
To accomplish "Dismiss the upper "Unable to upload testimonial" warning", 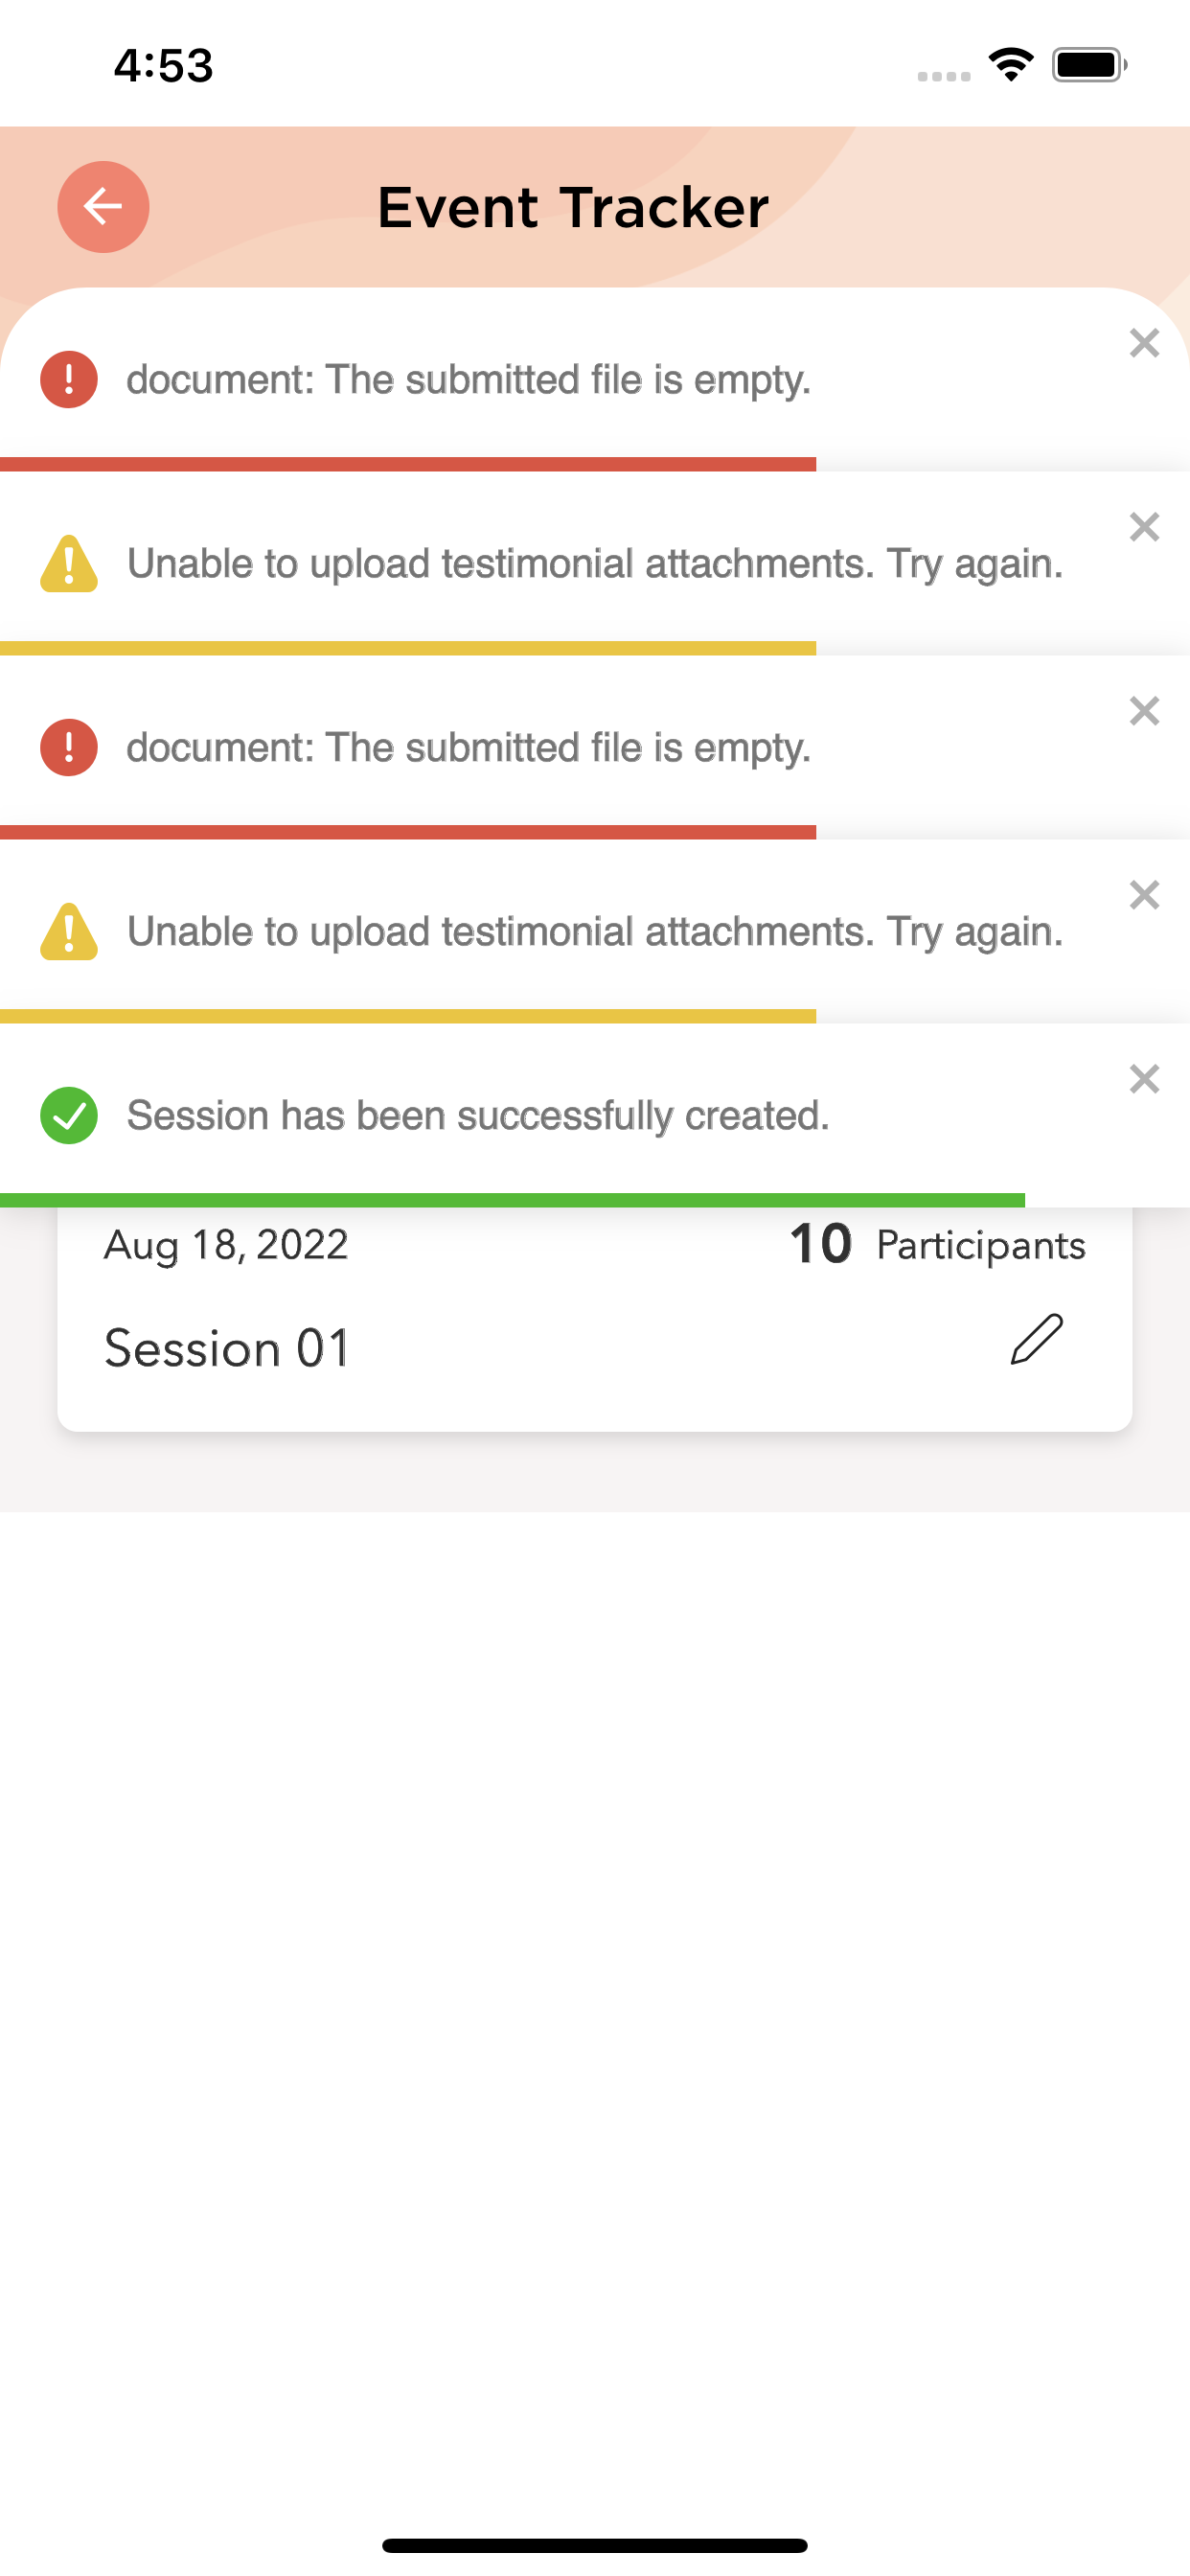I will coord(1144,527).
